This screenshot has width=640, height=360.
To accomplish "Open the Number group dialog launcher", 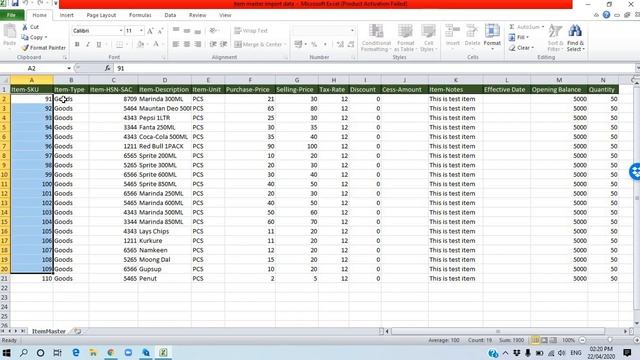I will coord(353,58).
